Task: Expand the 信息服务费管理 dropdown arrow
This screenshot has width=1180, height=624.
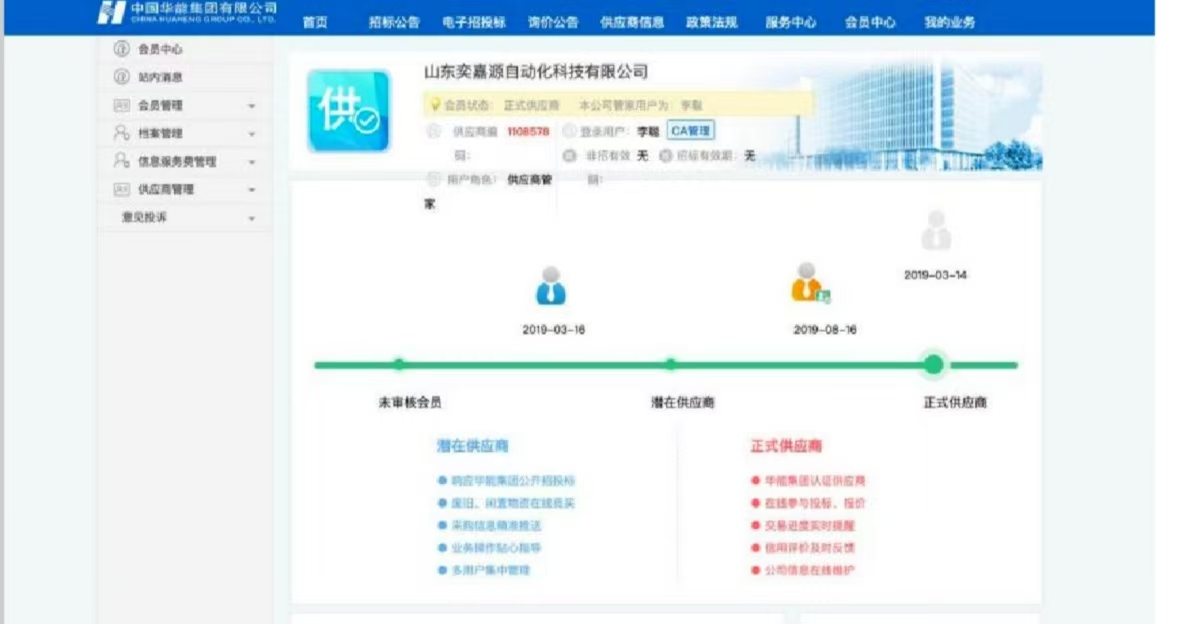Action: [251, 162]
